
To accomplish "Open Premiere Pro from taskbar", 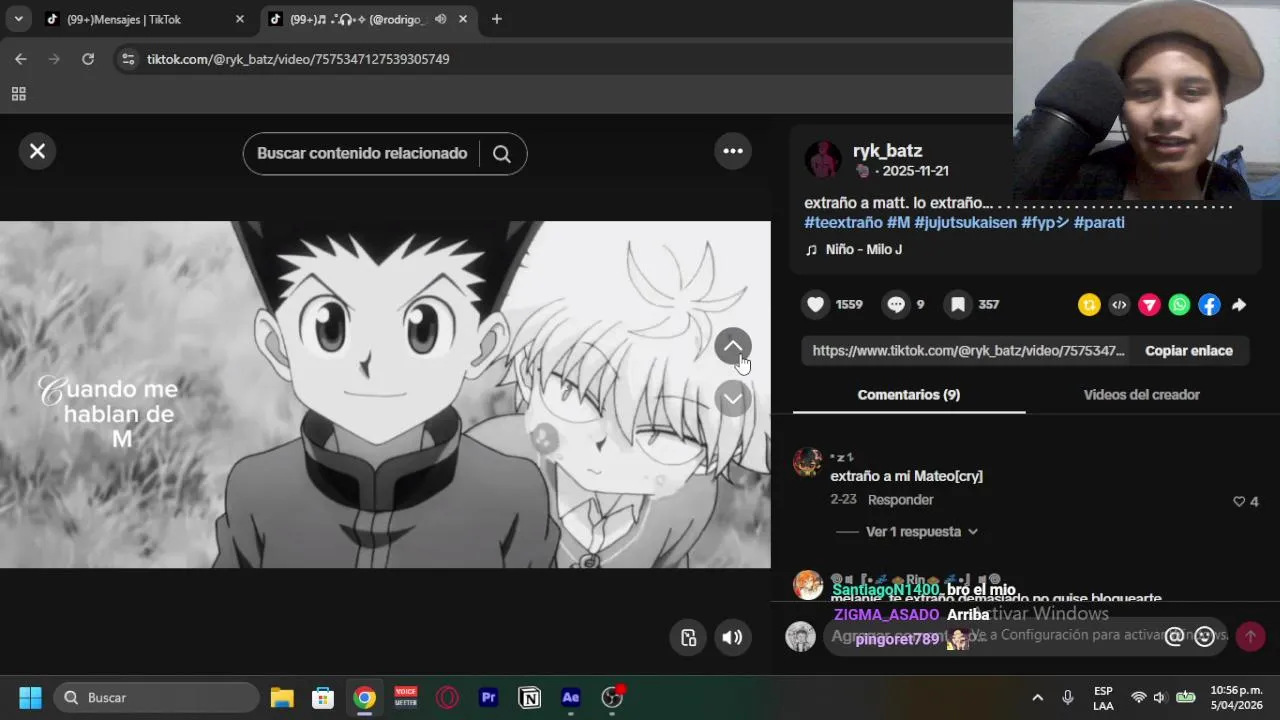I will point(489,698).
